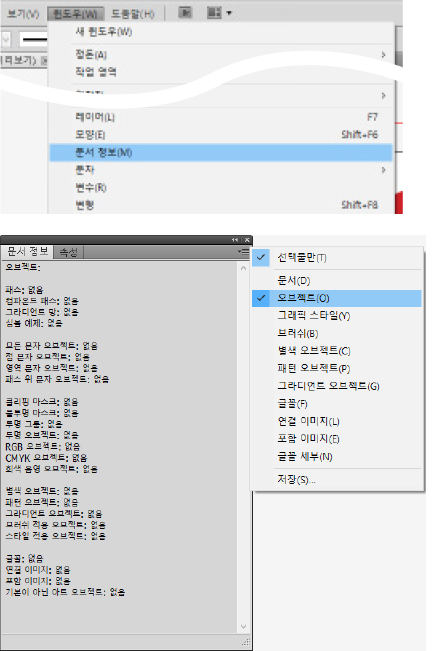Viewport: 438px width, 651px height.
Task: Choose 글꼴(F) in the flyout menu
Action: [x=337, y=404]
